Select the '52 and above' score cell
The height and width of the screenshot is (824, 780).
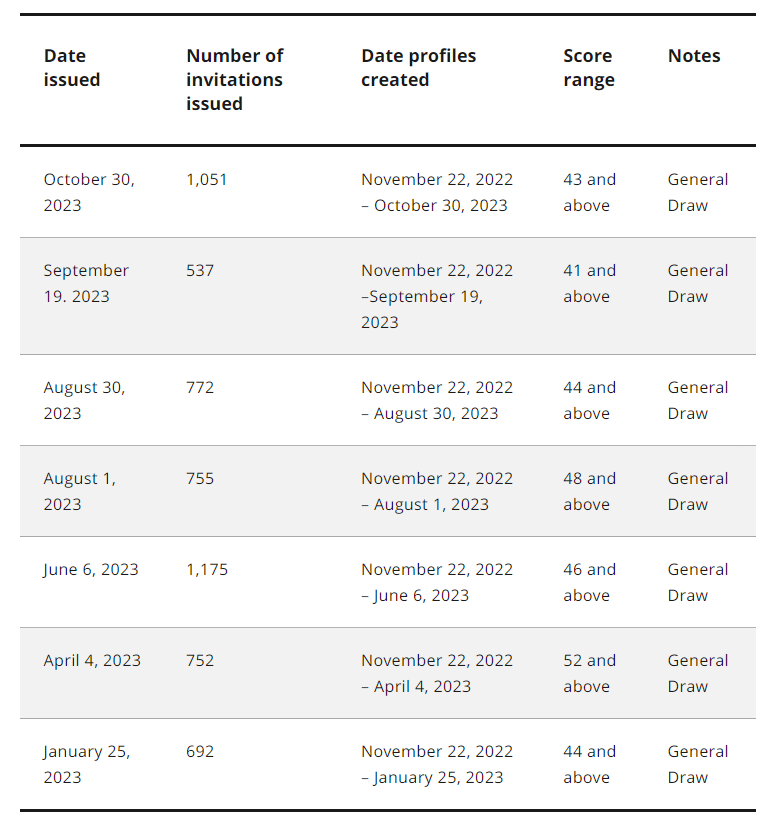tap(589, 673)
